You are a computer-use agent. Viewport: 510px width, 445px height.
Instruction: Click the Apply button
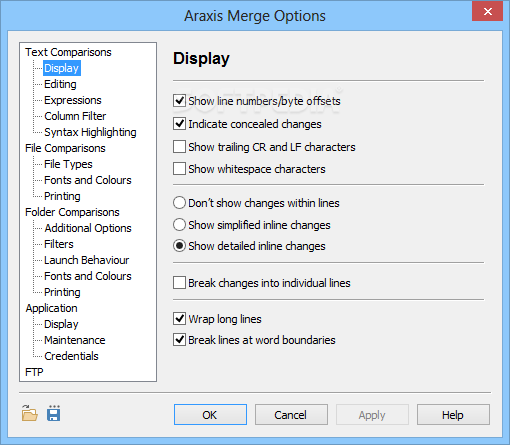click(x=372, y=415)
